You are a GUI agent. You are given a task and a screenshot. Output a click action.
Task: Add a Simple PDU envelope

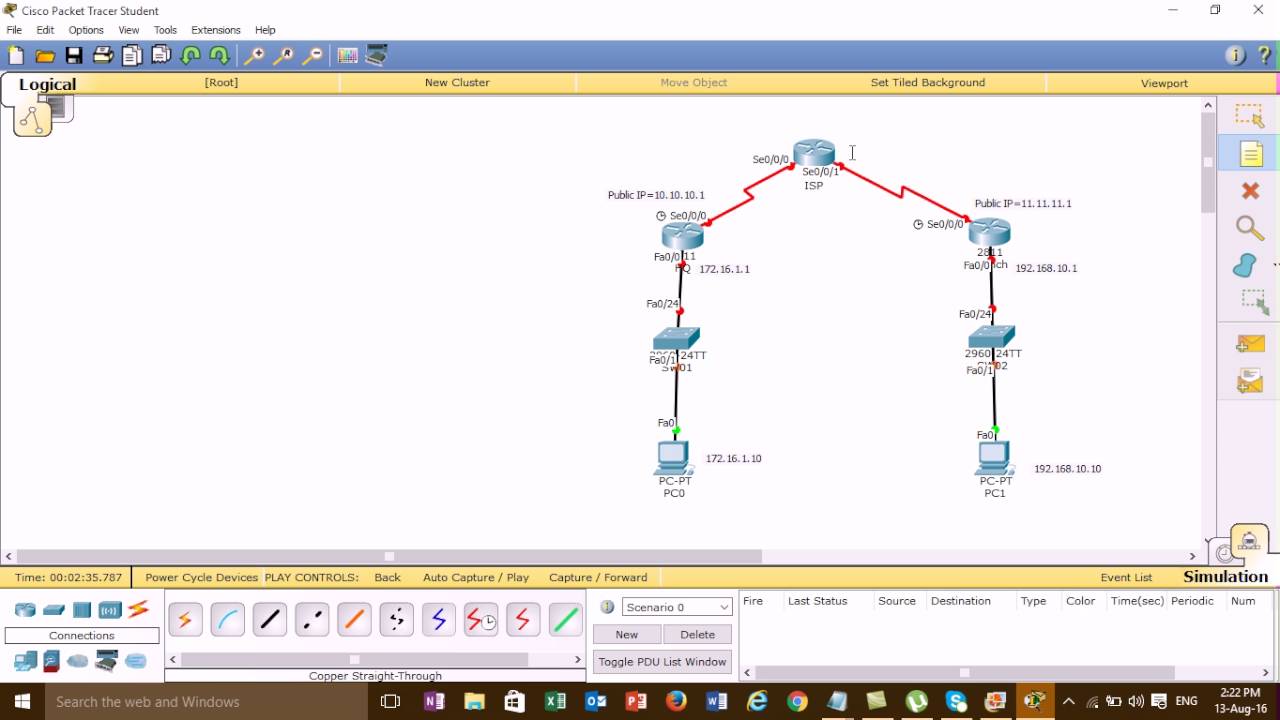[x=1250, y=343]
